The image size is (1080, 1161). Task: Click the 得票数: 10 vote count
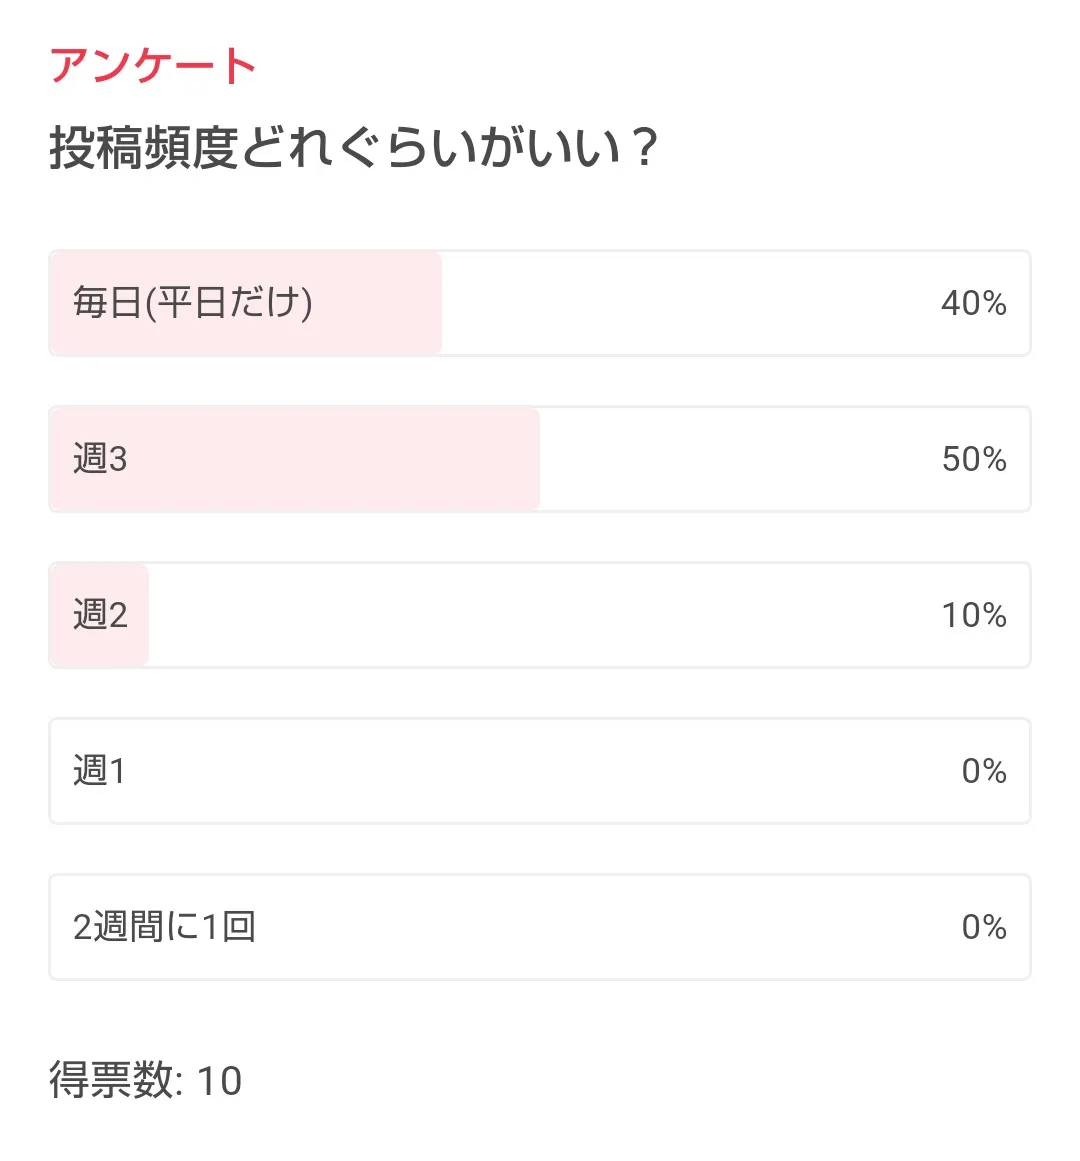[x=146, y=1081]
